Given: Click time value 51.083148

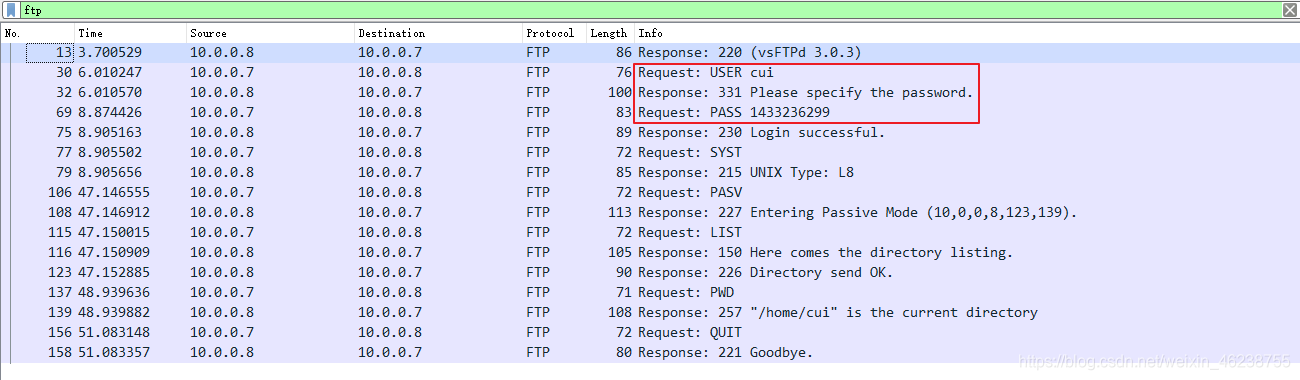Looking at the screenshot, I should point(114,332).
